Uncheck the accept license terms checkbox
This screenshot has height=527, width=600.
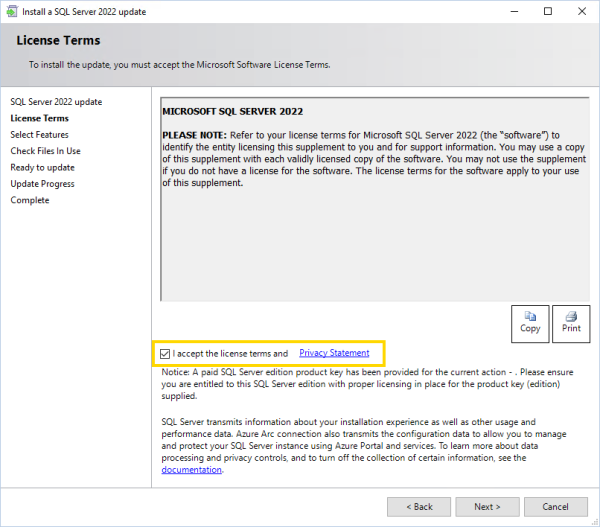pos(165,354)
